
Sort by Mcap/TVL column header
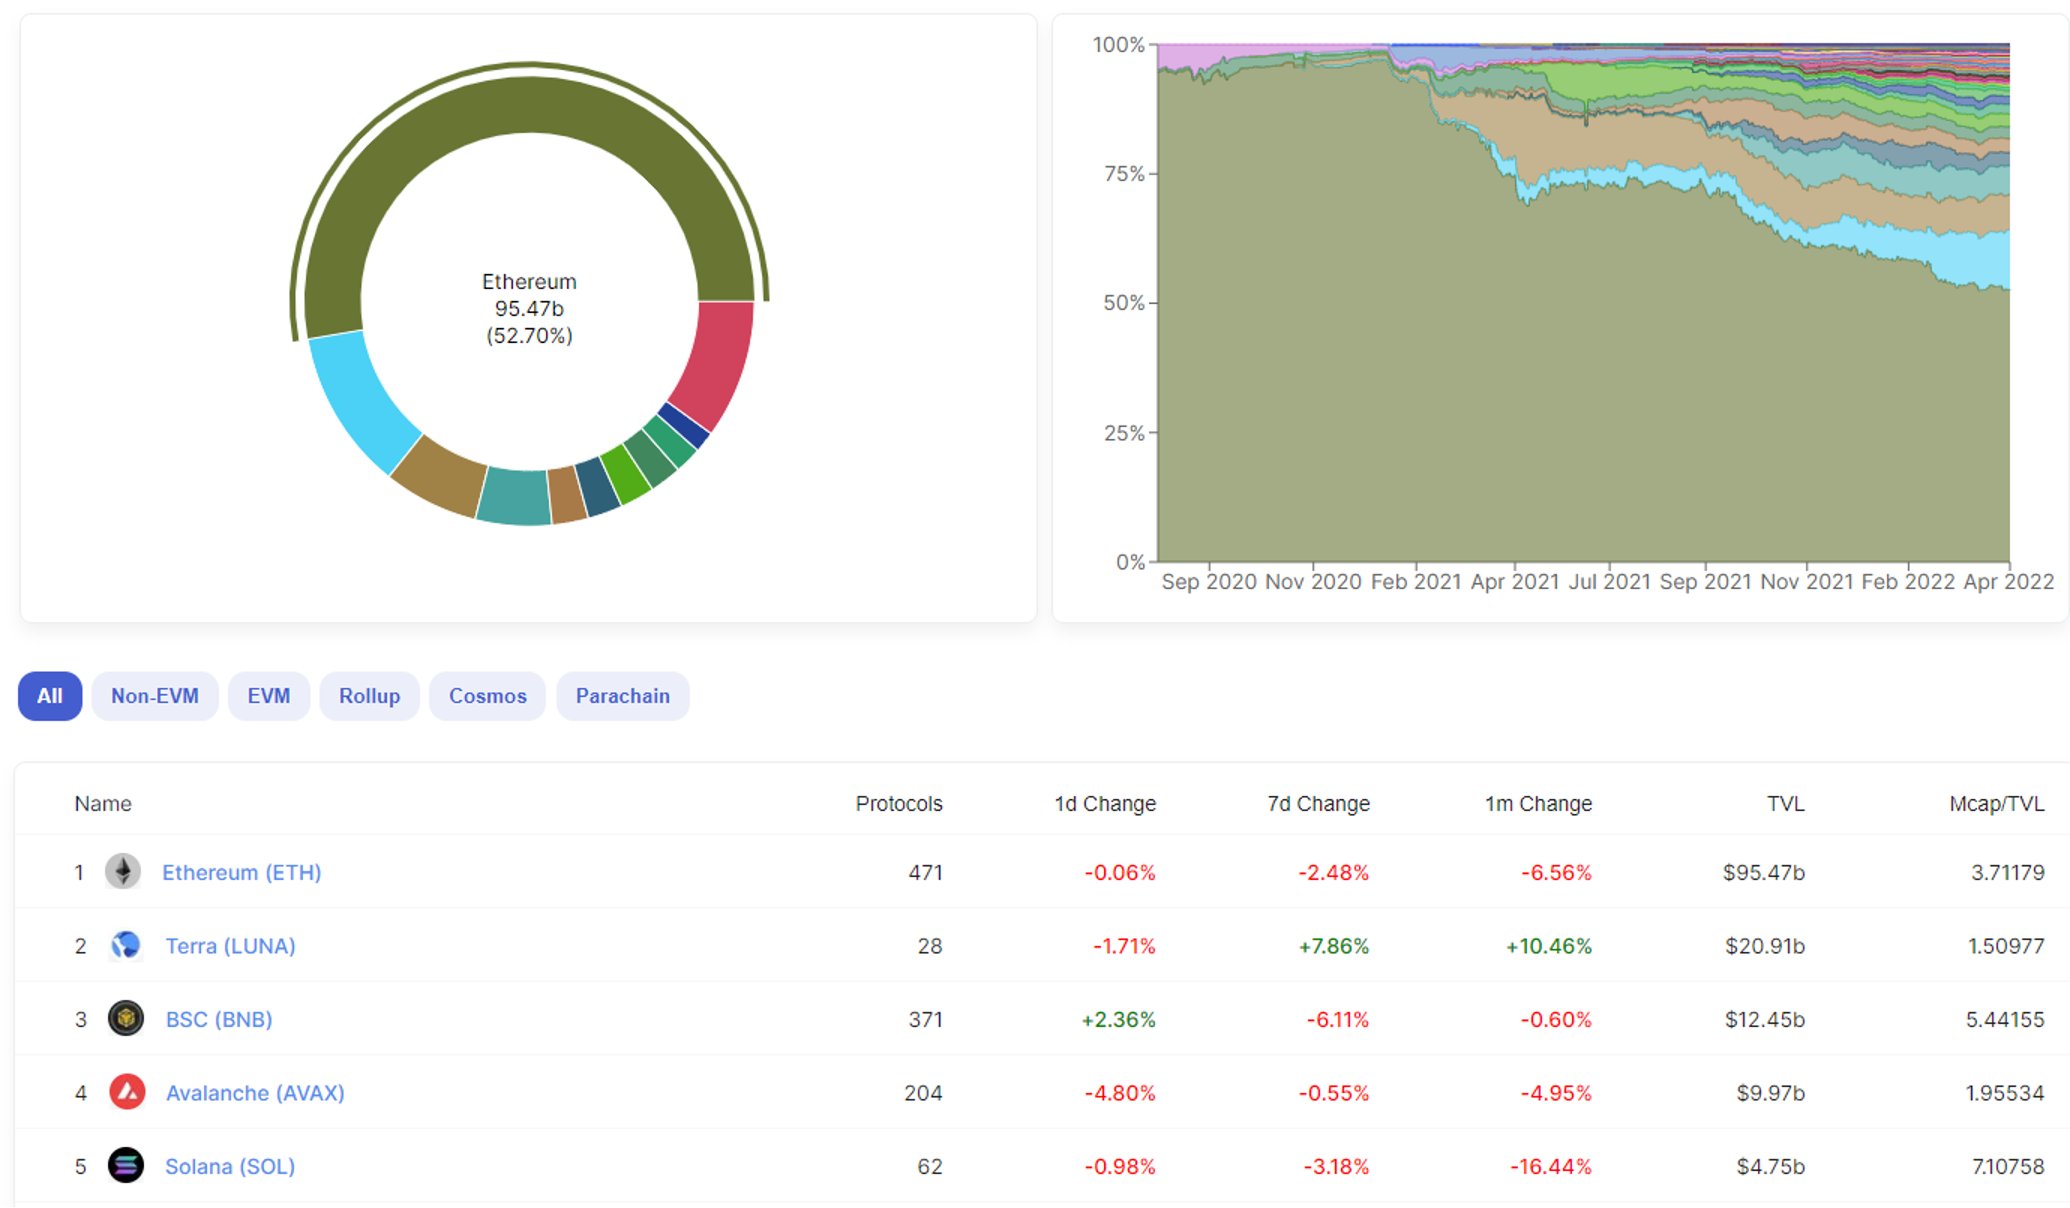[1996, 804]
